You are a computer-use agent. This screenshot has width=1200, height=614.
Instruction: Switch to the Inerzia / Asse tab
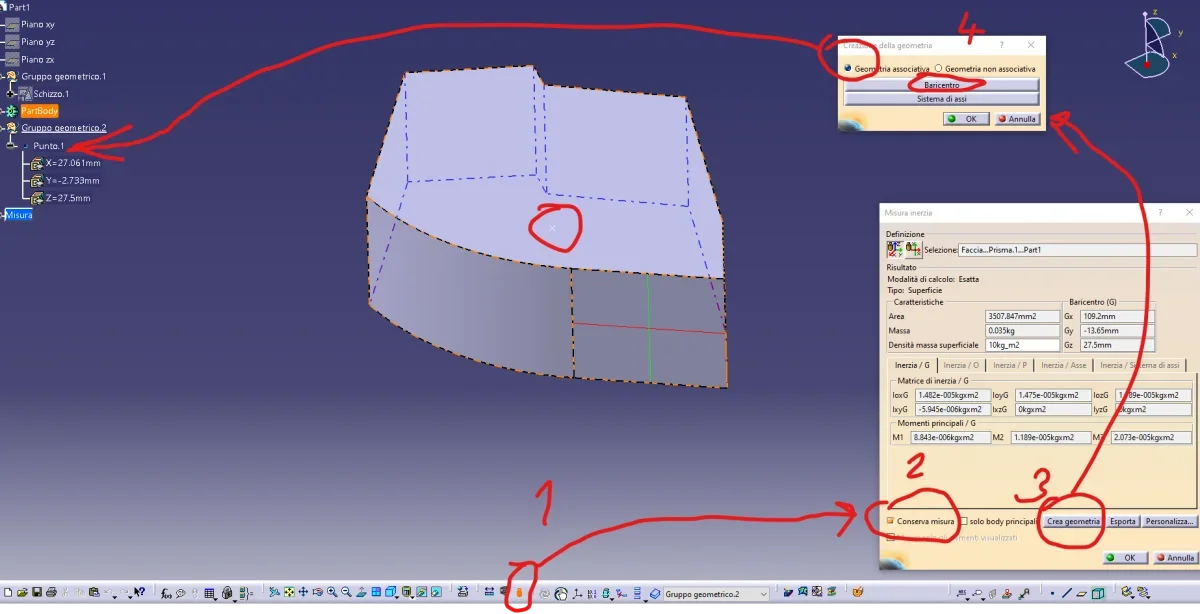pyautogui.click(x=1063, y=365)
